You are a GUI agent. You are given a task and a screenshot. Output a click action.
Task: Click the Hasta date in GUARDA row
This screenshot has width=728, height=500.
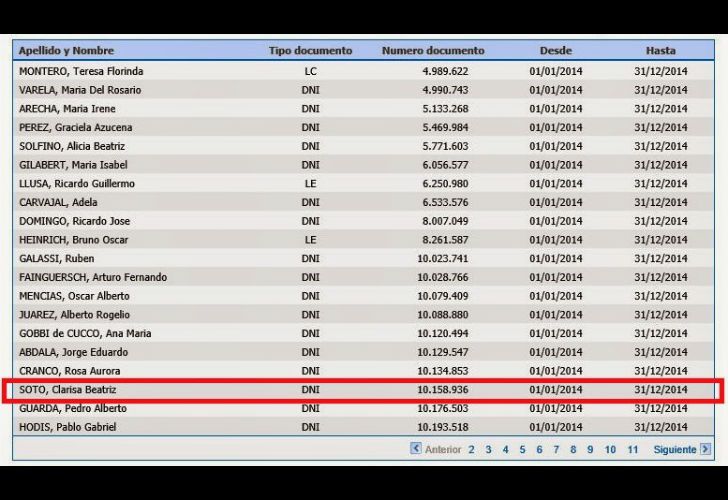point(660,409)
